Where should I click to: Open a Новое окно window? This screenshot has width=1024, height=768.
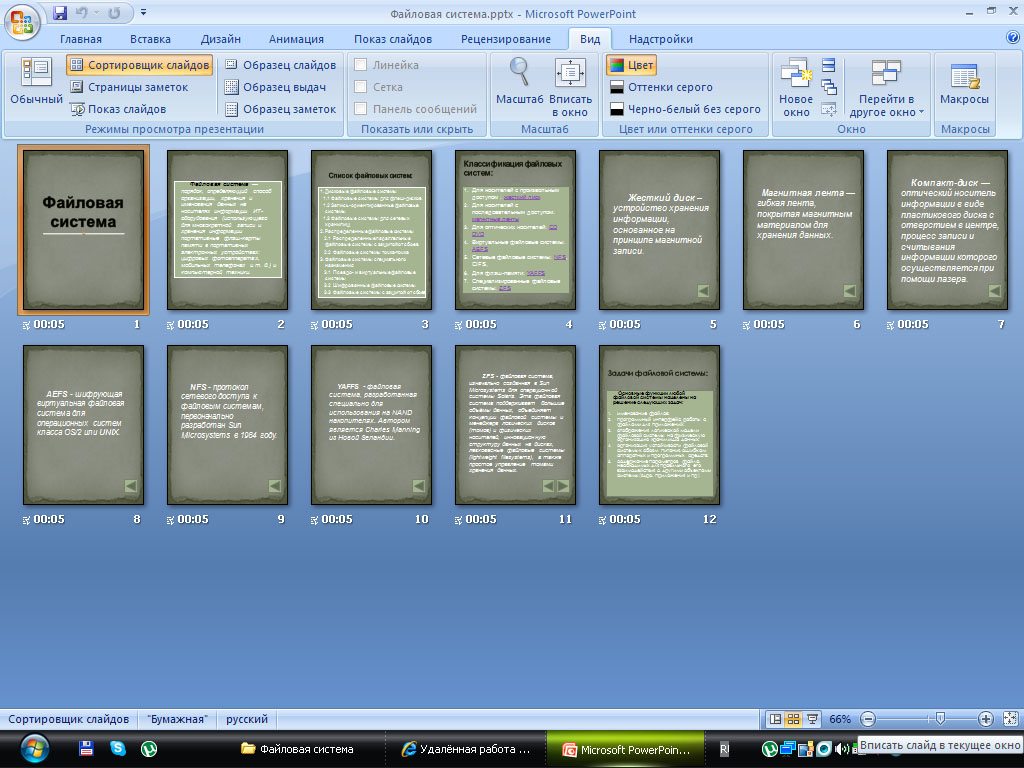796,86
